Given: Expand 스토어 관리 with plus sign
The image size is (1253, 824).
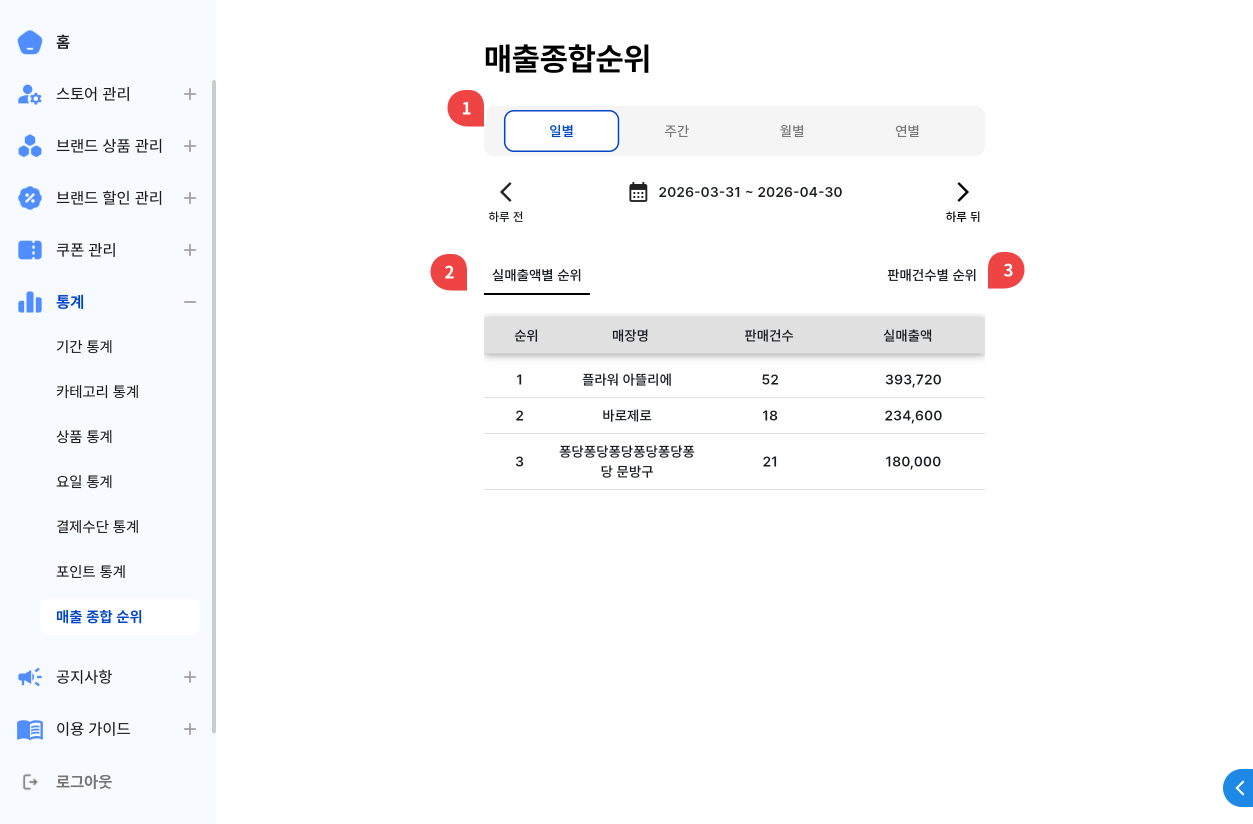Looking at the screenshot, I should (190, 94).
